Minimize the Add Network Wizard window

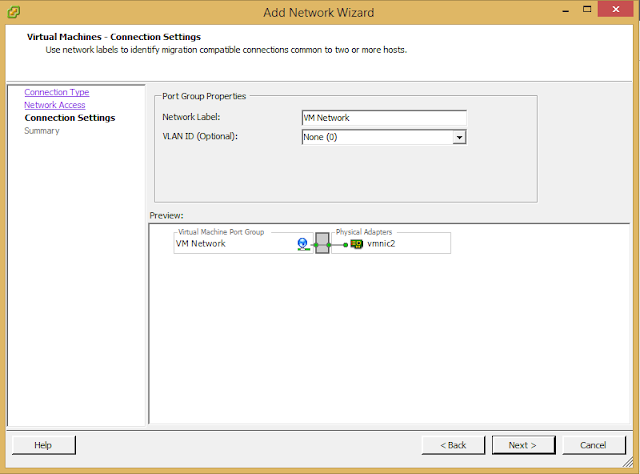point(566,10)
